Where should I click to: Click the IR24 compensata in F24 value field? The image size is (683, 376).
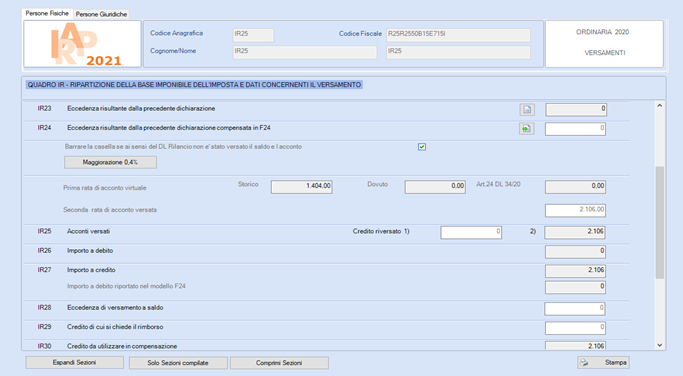point(575,129)
